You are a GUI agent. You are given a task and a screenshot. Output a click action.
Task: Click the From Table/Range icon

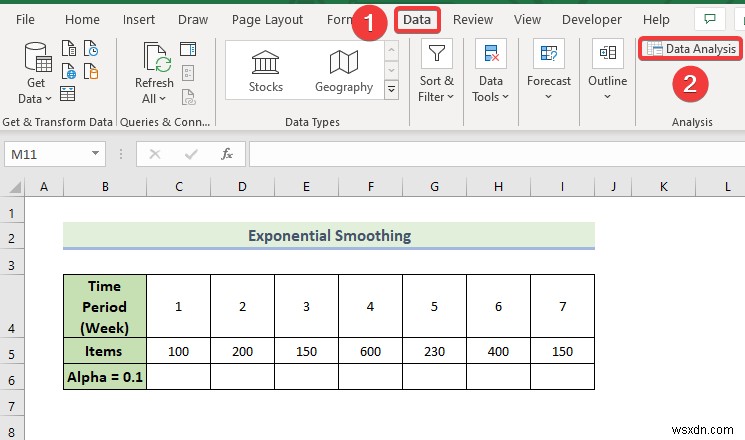pyautogui.click(x=67, y=94)
